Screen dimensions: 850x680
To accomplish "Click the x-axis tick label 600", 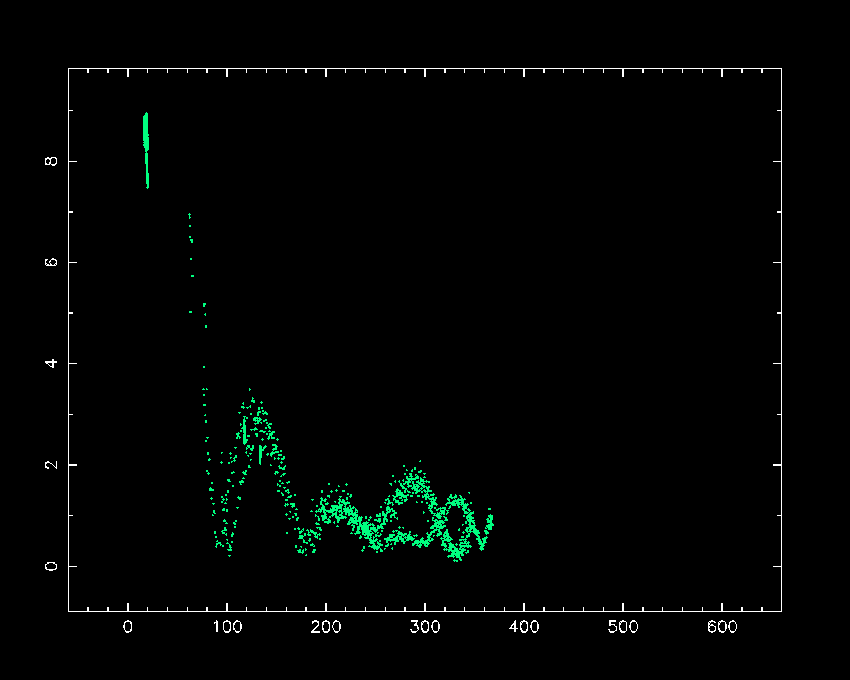I will [x=722, y=627].
